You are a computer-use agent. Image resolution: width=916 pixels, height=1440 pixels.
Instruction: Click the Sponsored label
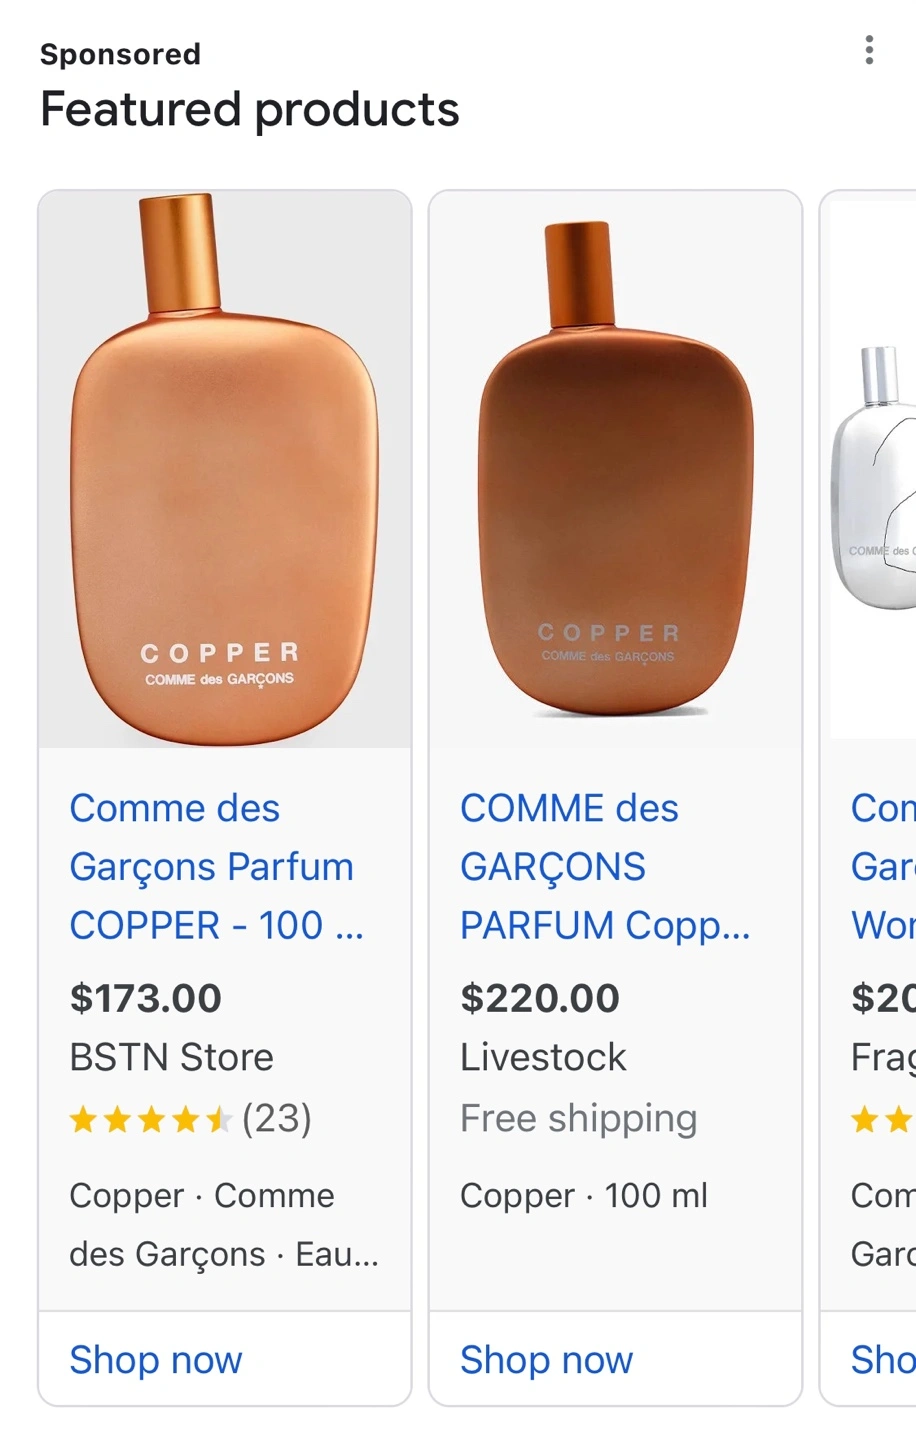(120, 54)
